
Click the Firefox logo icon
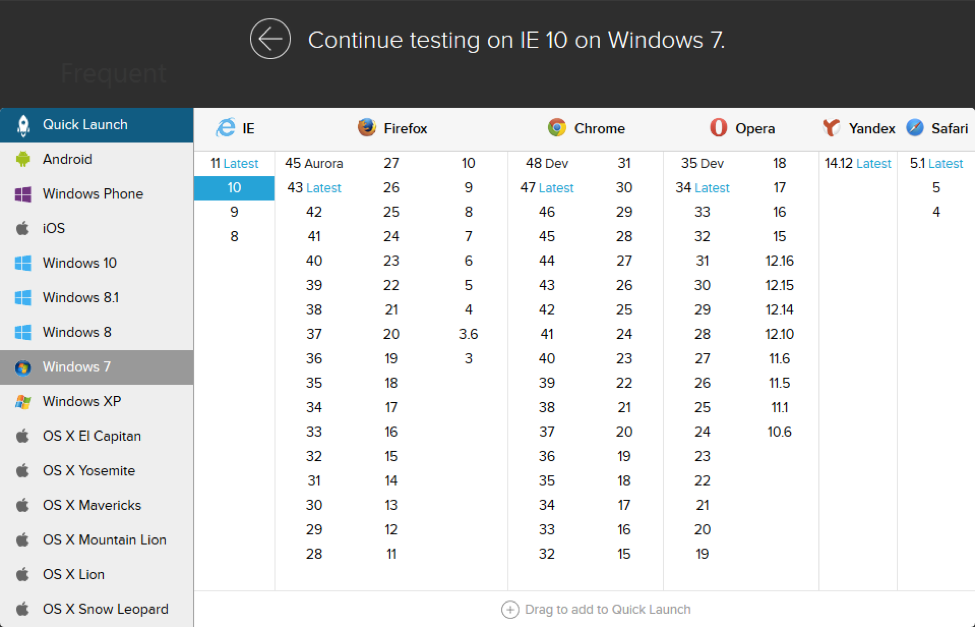point(367,128)
